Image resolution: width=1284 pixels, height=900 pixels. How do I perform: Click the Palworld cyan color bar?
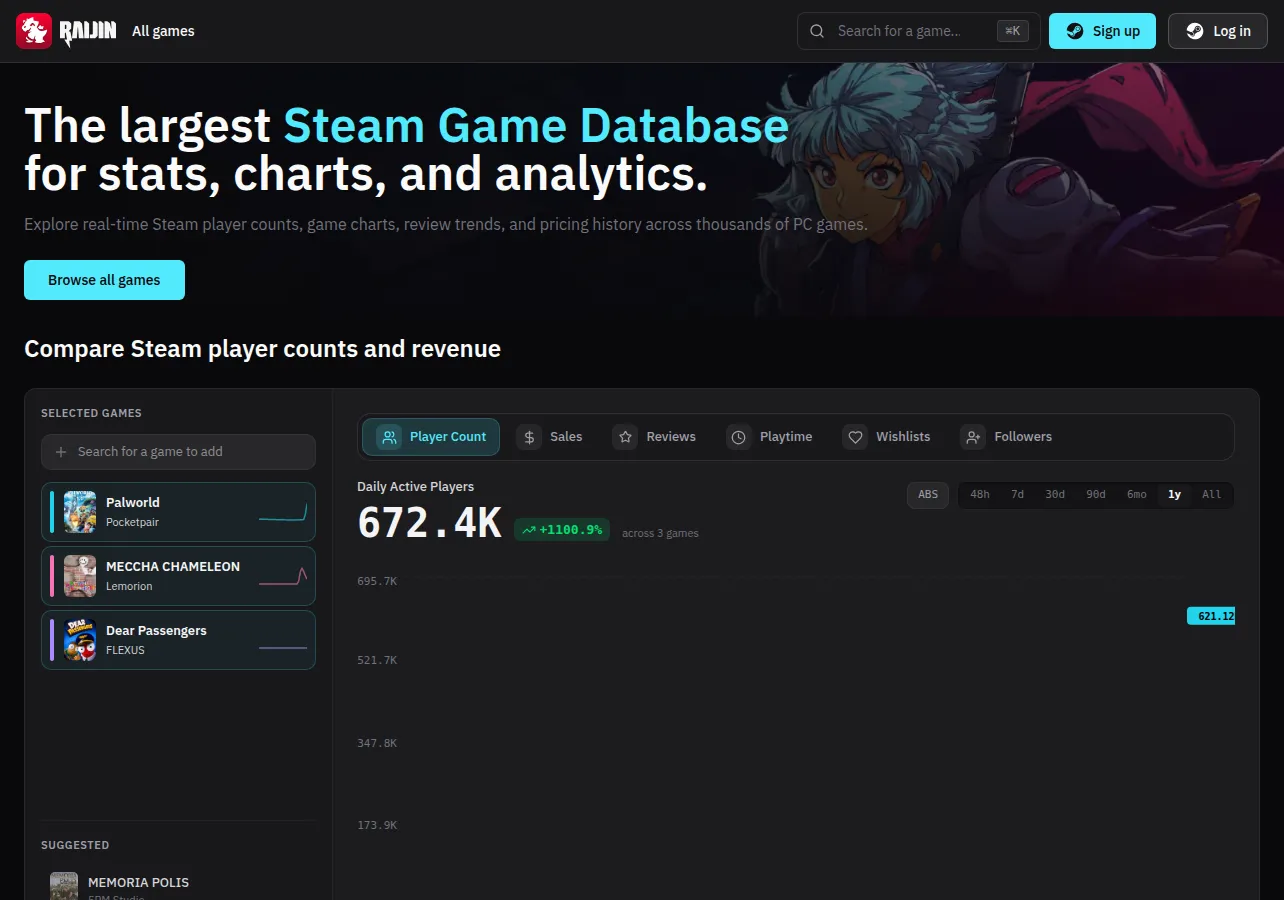click(52, 512)
